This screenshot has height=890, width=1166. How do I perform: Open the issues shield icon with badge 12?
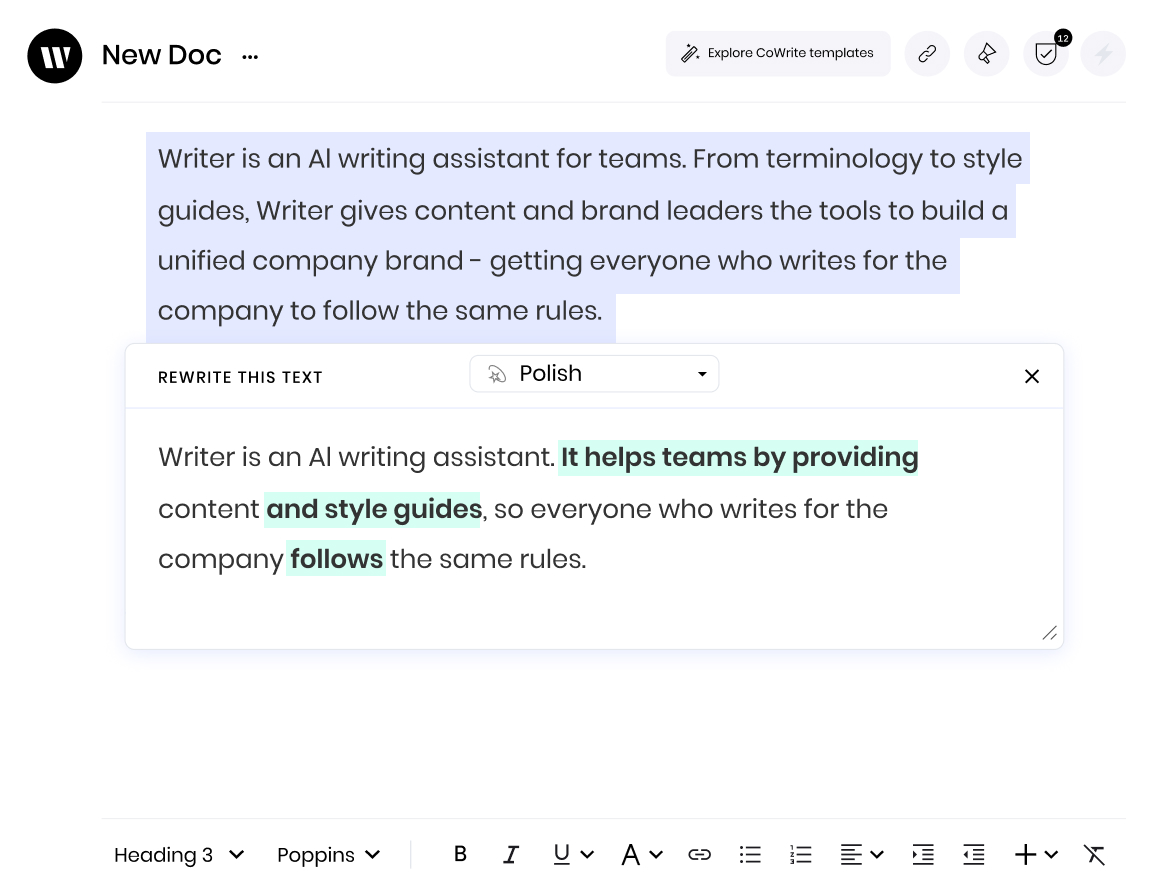pyautogui.click(x=1046, y=54)
